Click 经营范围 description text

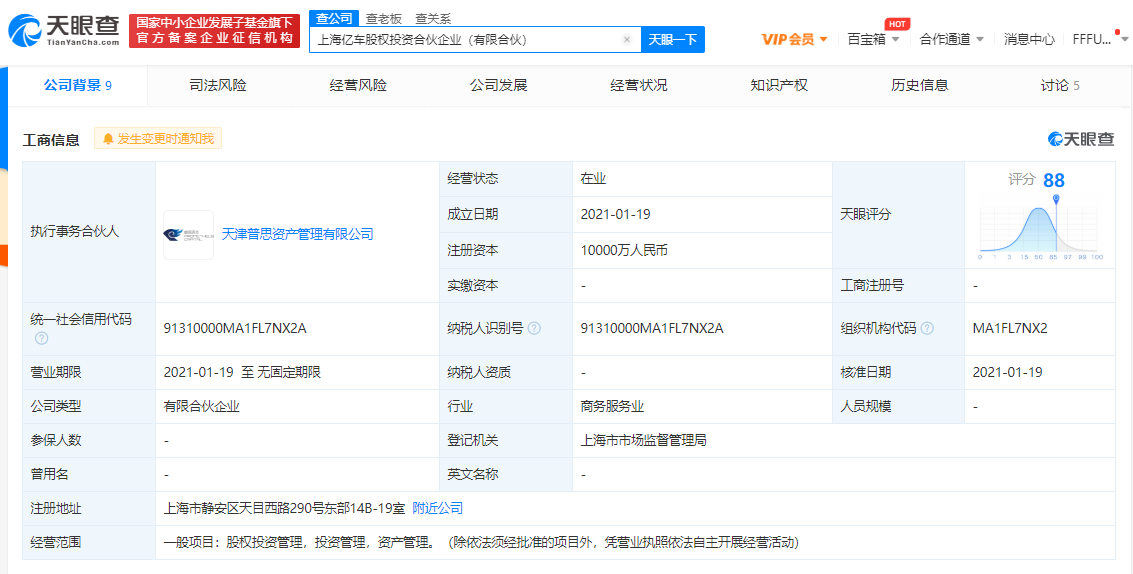point(481,541)
